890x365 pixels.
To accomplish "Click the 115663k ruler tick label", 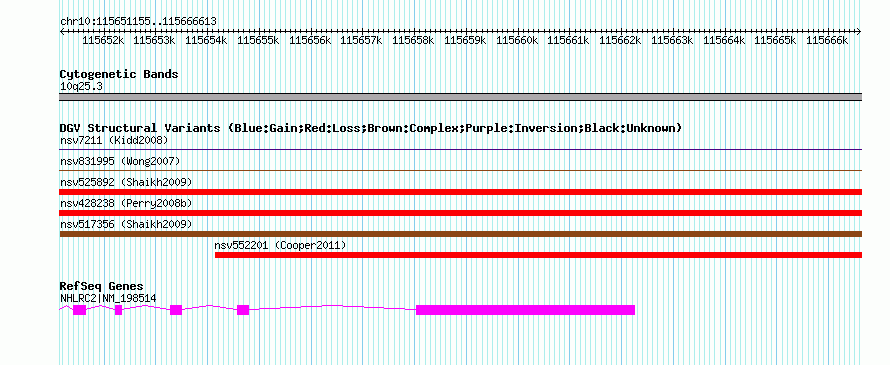I will pyautogui.click(x=672, y=40).
